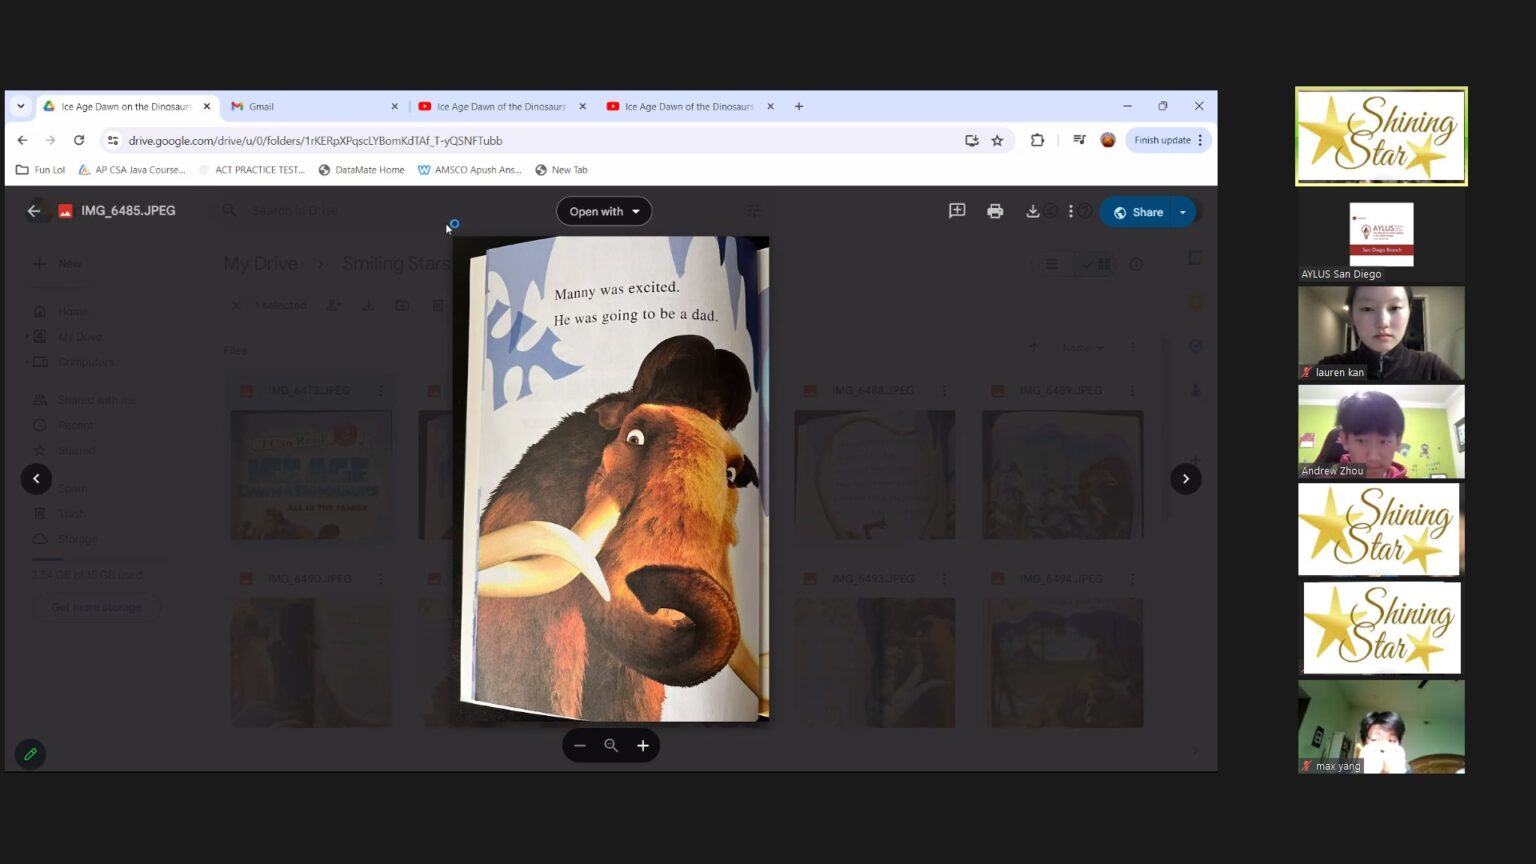
Task: Open the Share options dropdown arrow
Action: click(1183, 212)
